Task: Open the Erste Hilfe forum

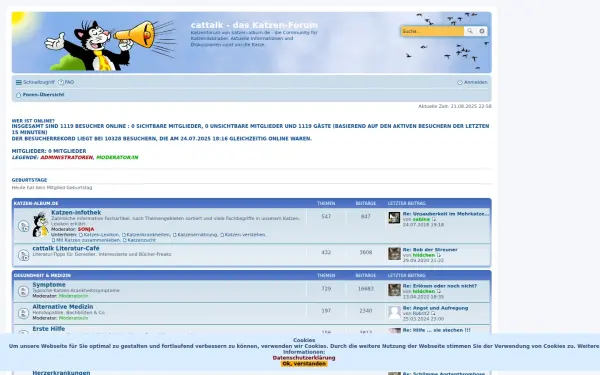Action: (x=49, y=329)
